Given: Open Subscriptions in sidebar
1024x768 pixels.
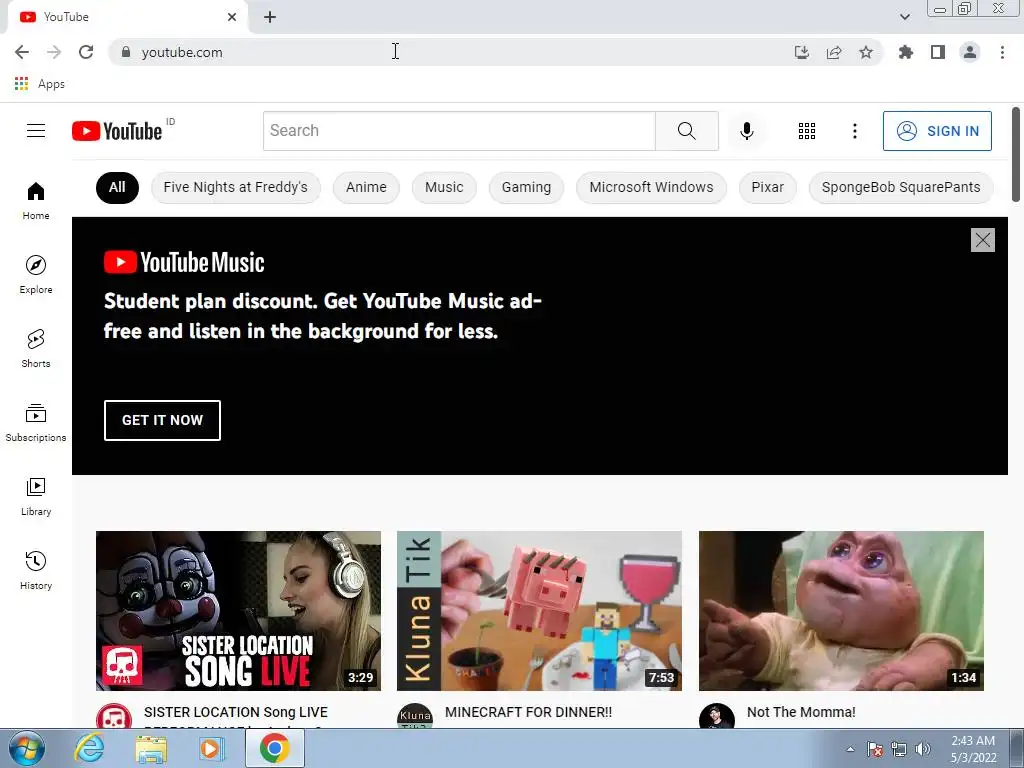Looking at the screenshot, I should 36,423.
